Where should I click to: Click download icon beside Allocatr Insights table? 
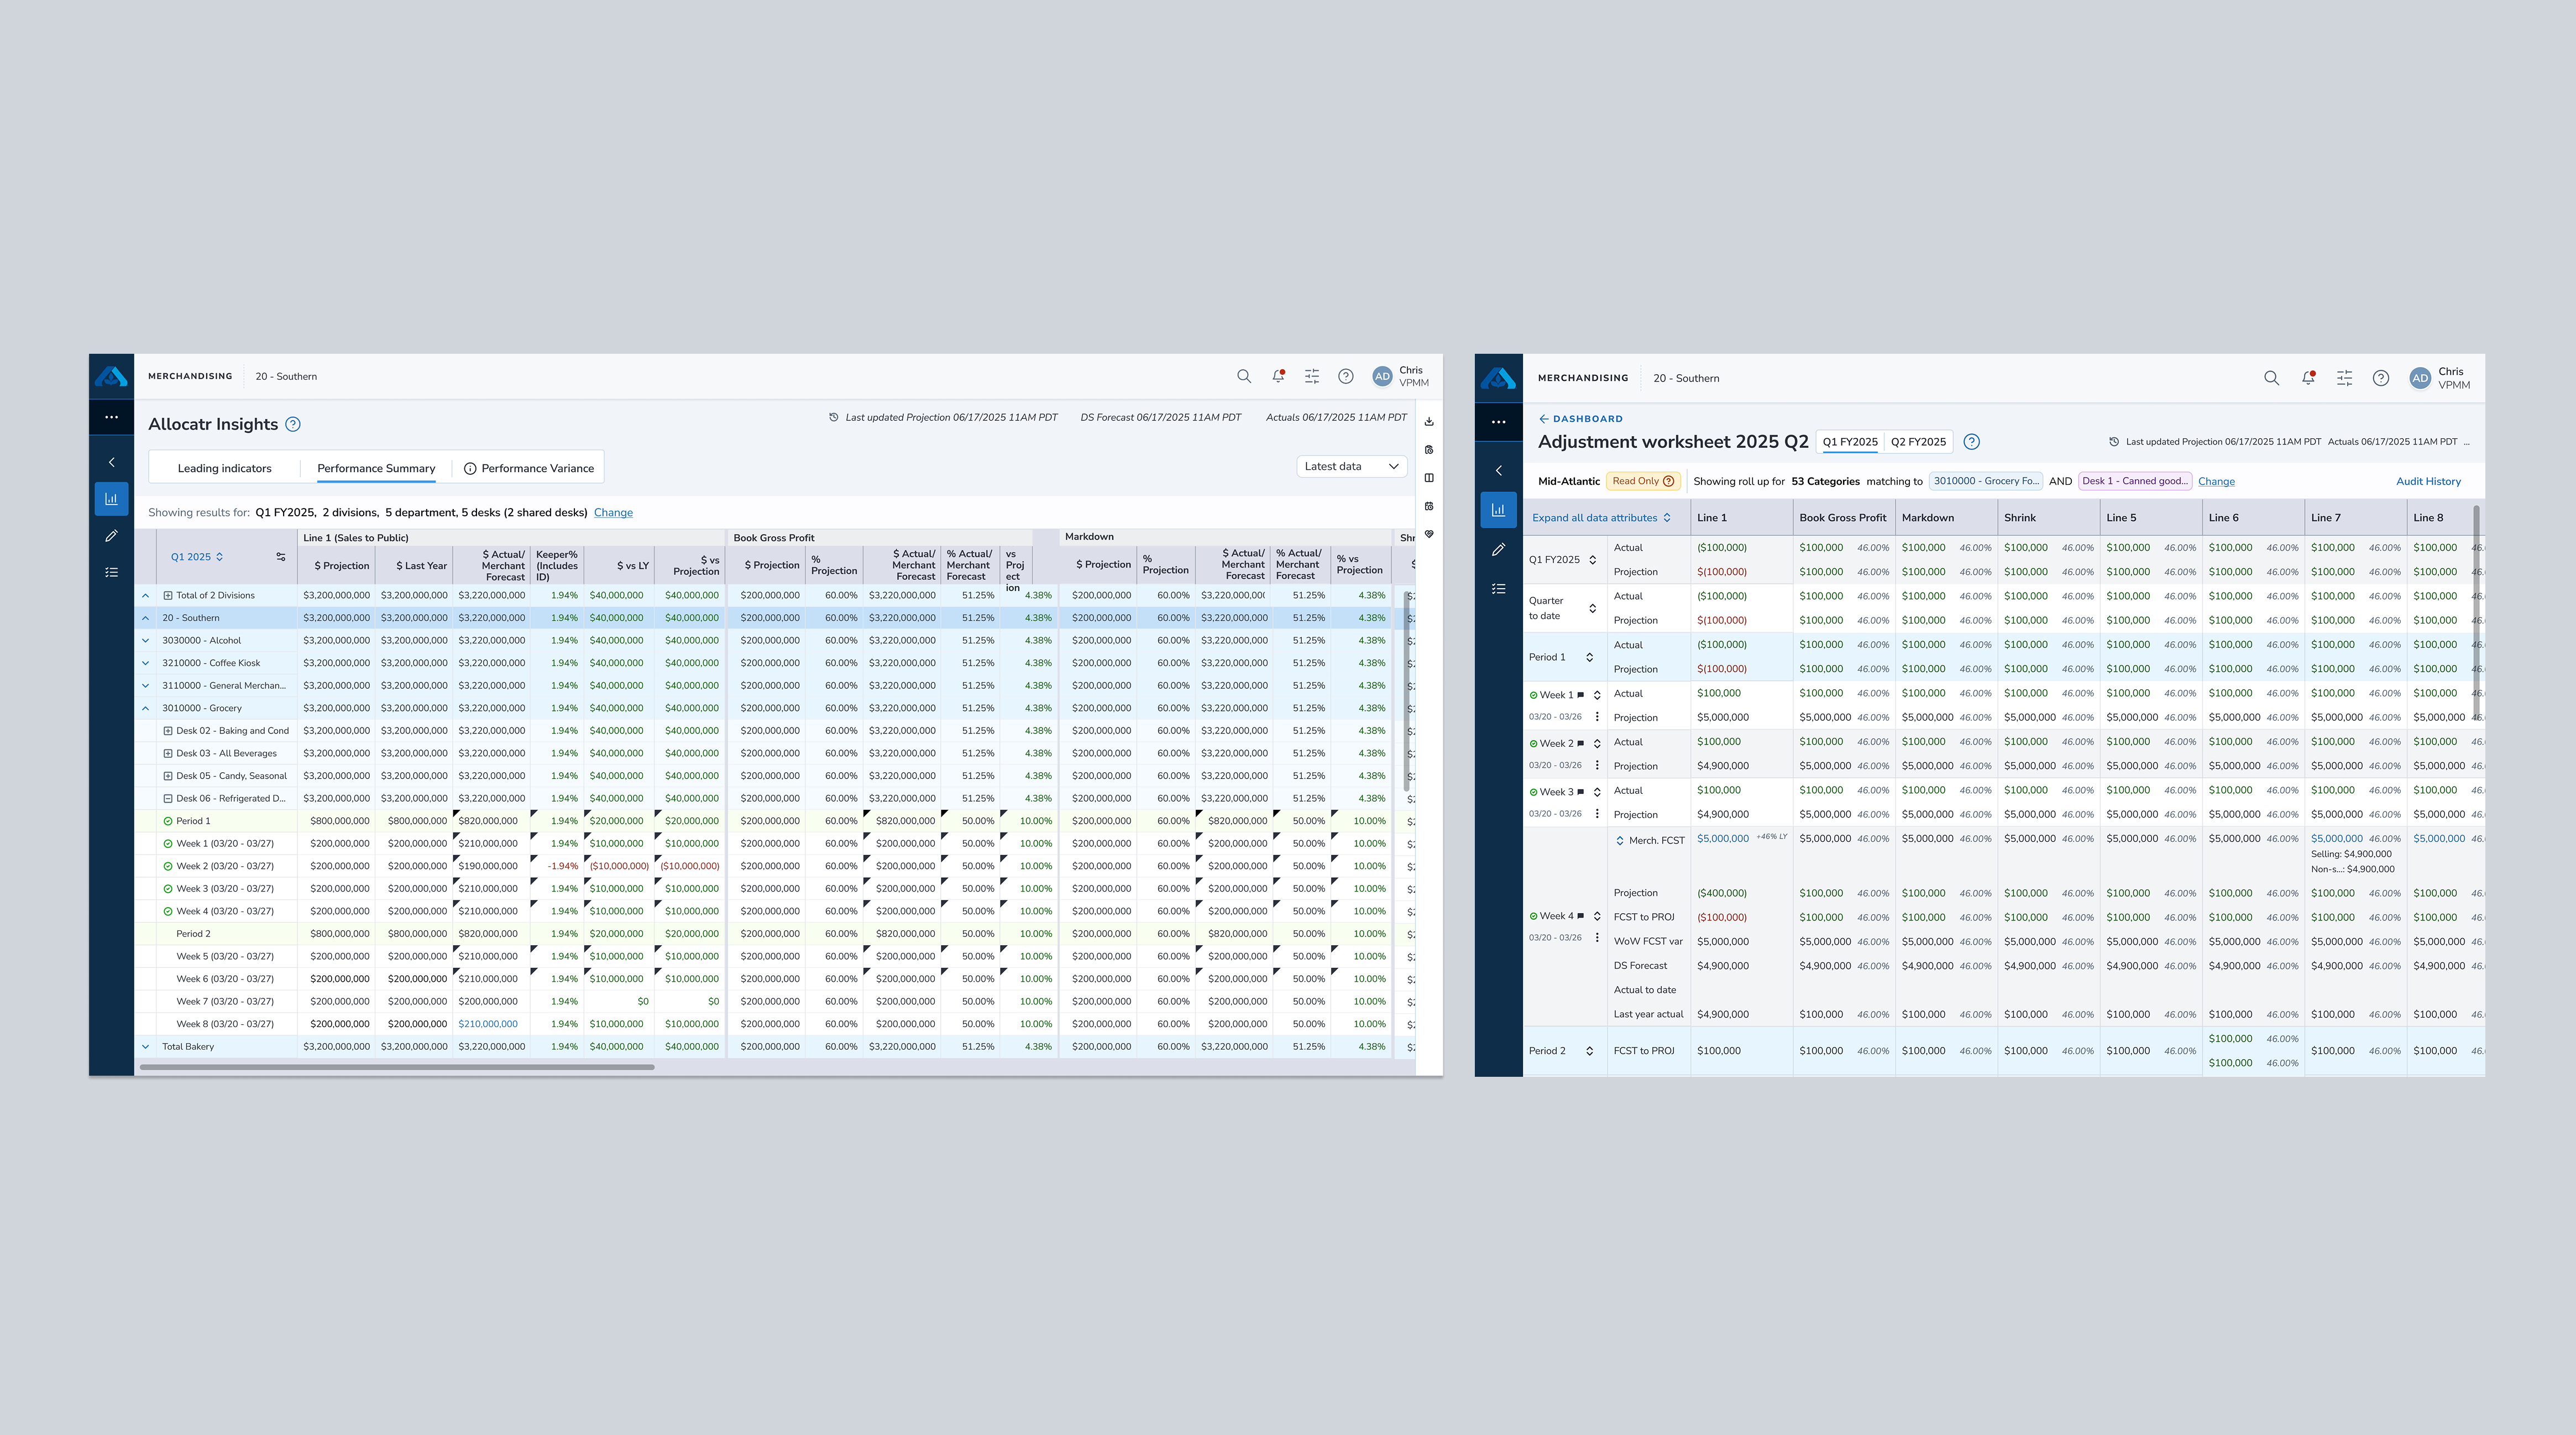pos(1429,421)
